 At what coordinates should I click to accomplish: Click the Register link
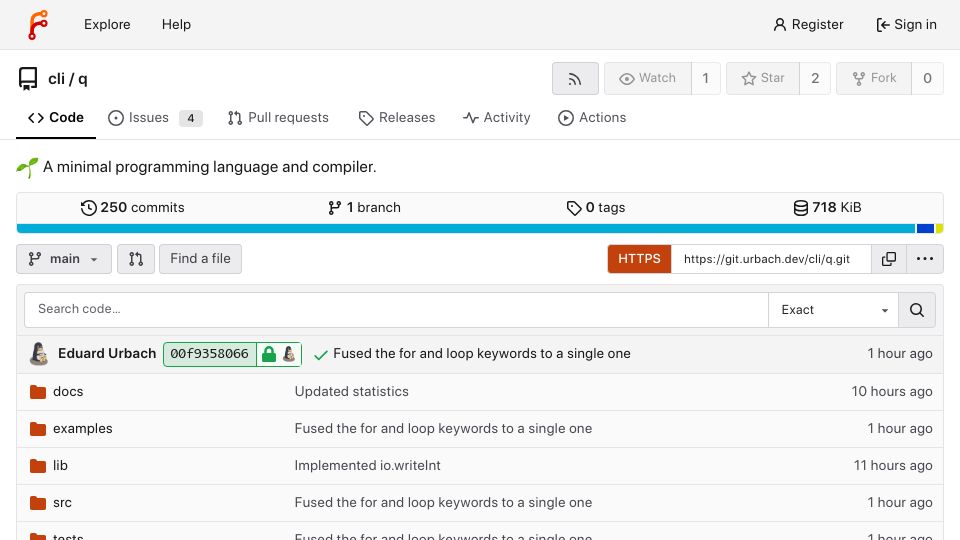click(808, 24)
